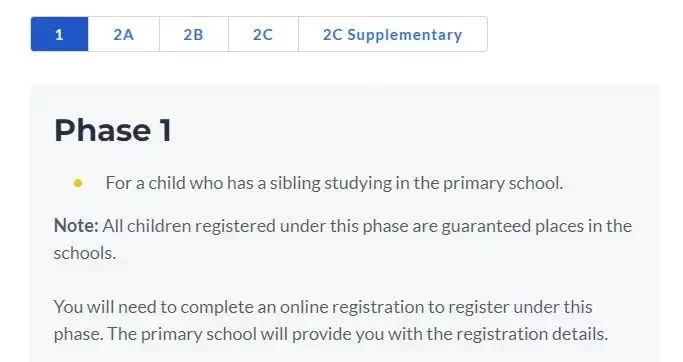The width and height of the screenshot is (683, 362).
Task: Select the highlighted blue tab labelled 1
Action: point(60,34)
